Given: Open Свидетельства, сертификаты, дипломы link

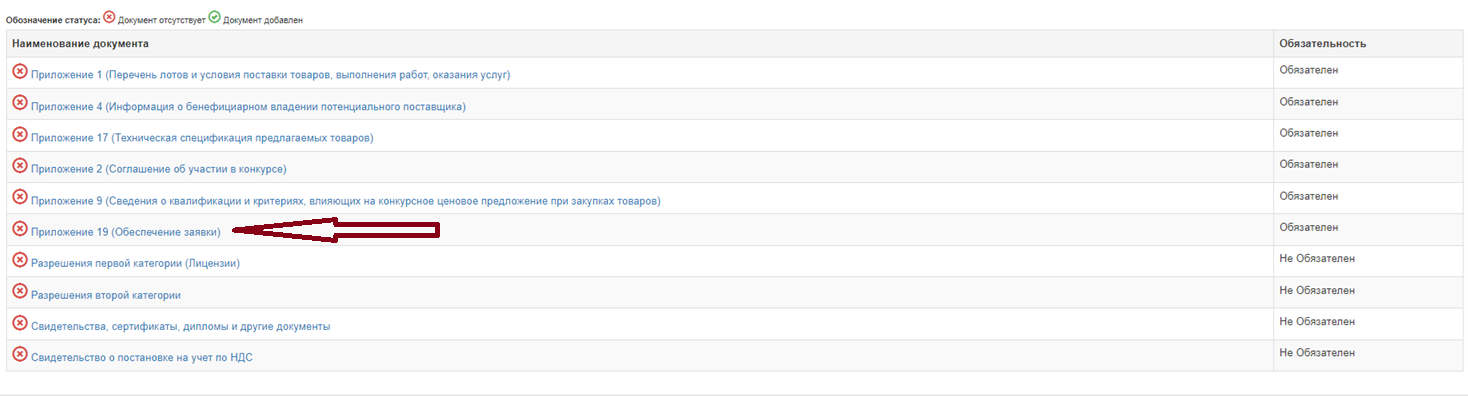Looking at the screenshot, I should pos(181,327).
